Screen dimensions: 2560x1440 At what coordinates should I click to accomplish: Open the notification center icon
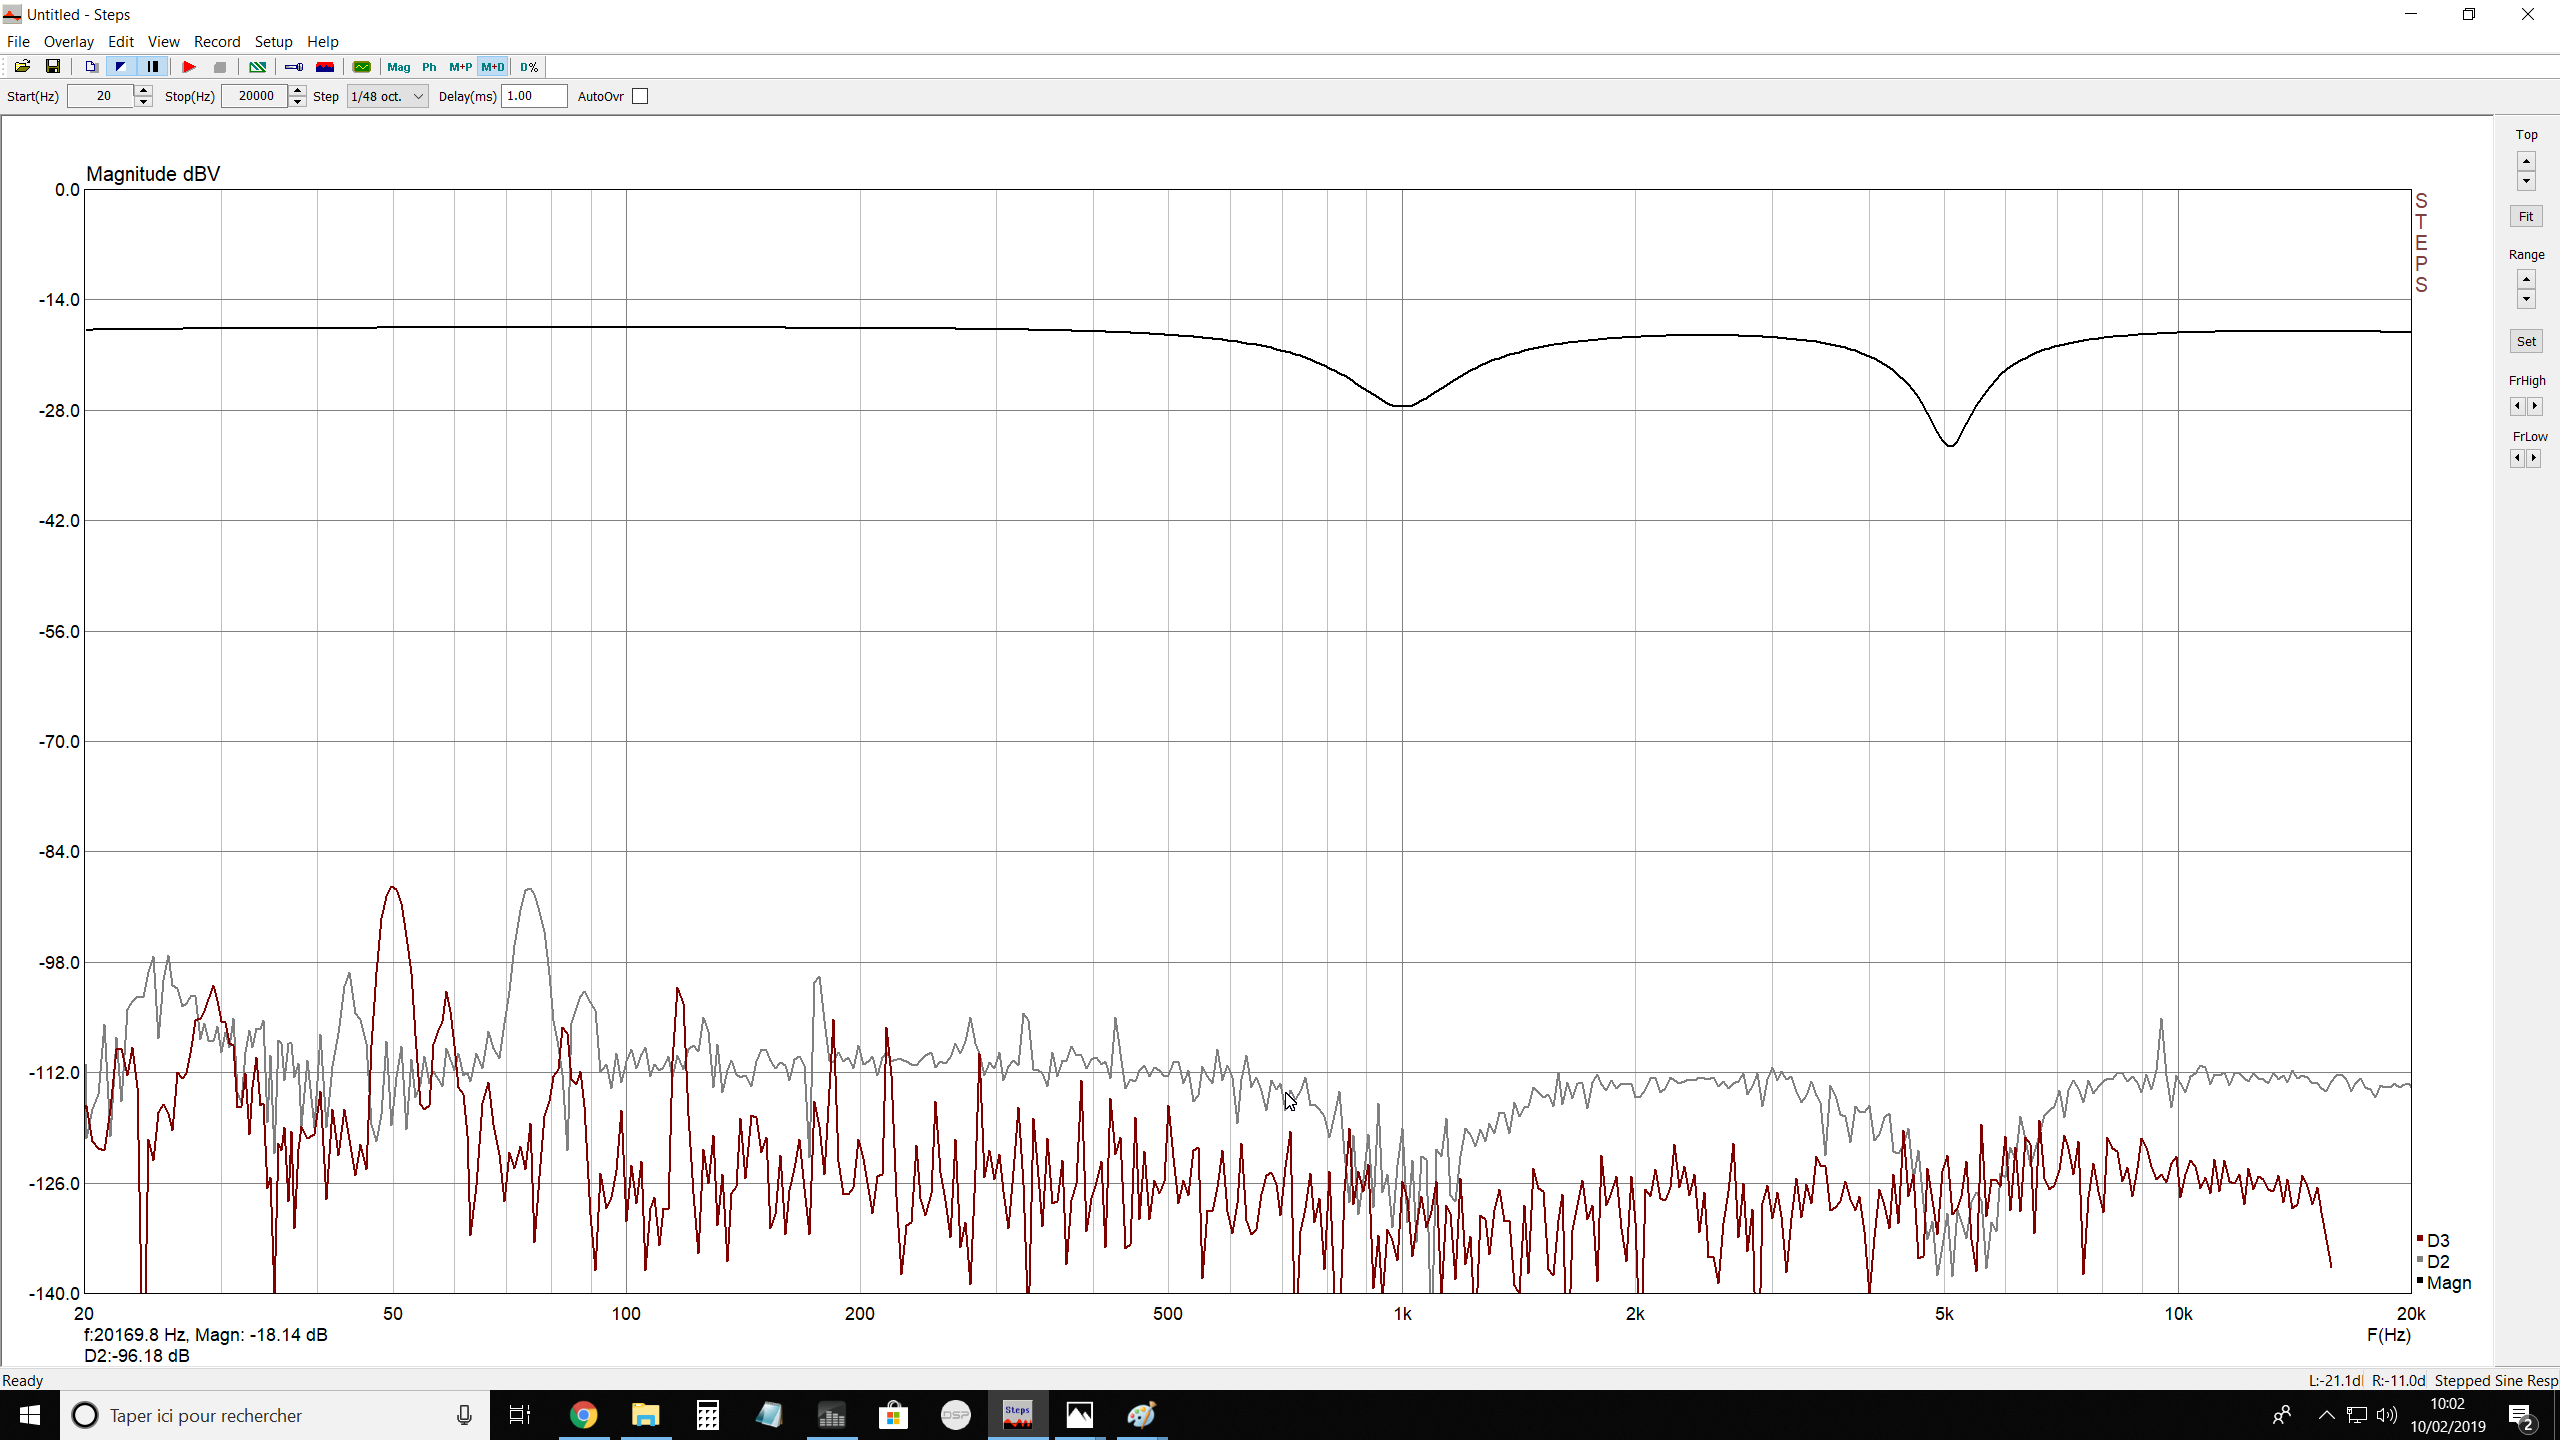(2521, 1416)
